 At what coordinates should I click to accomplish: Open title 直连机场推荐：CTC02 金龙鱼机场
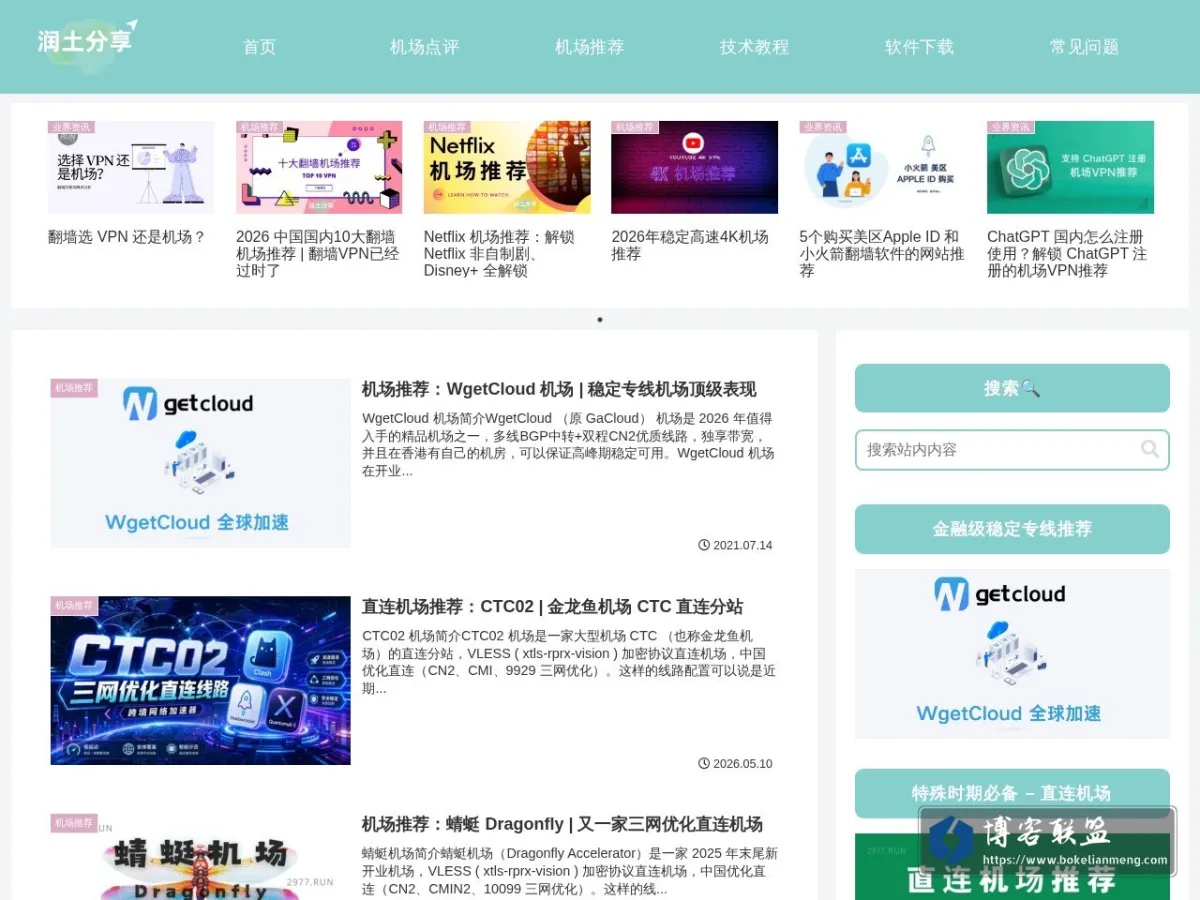click(x=552, y=606)
